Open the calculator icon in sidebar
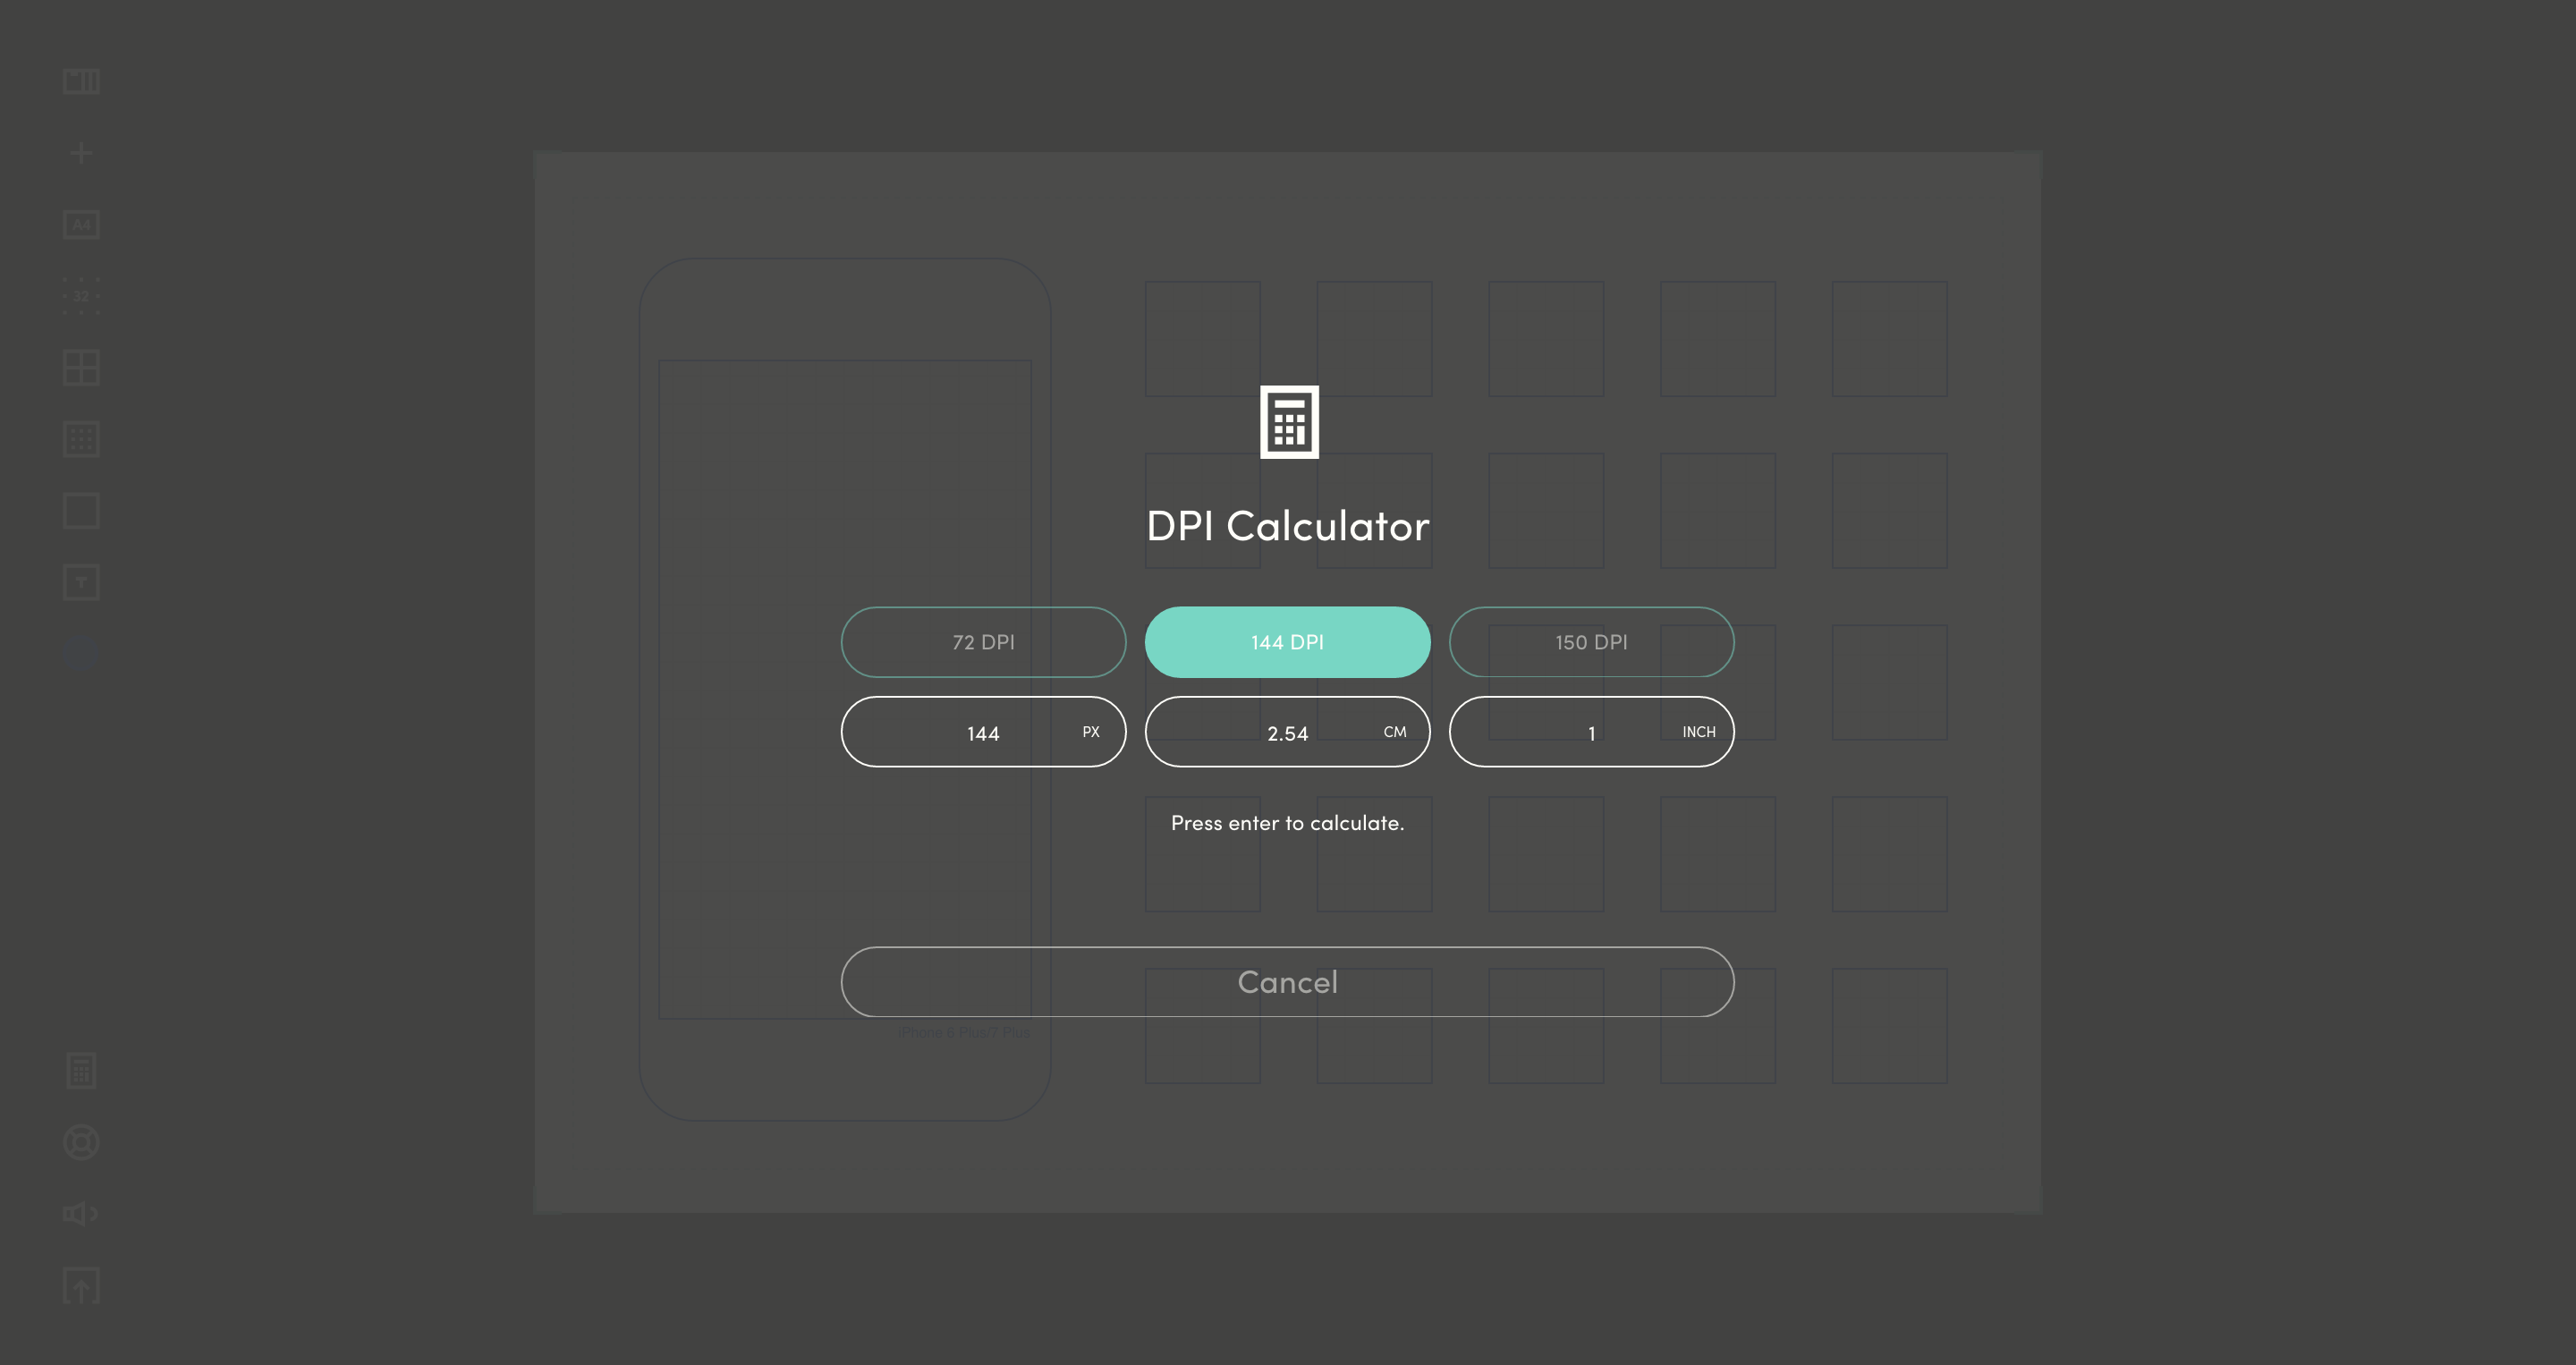The width and height of the screenshot is (2576, 1365). tap(81, 1070)
